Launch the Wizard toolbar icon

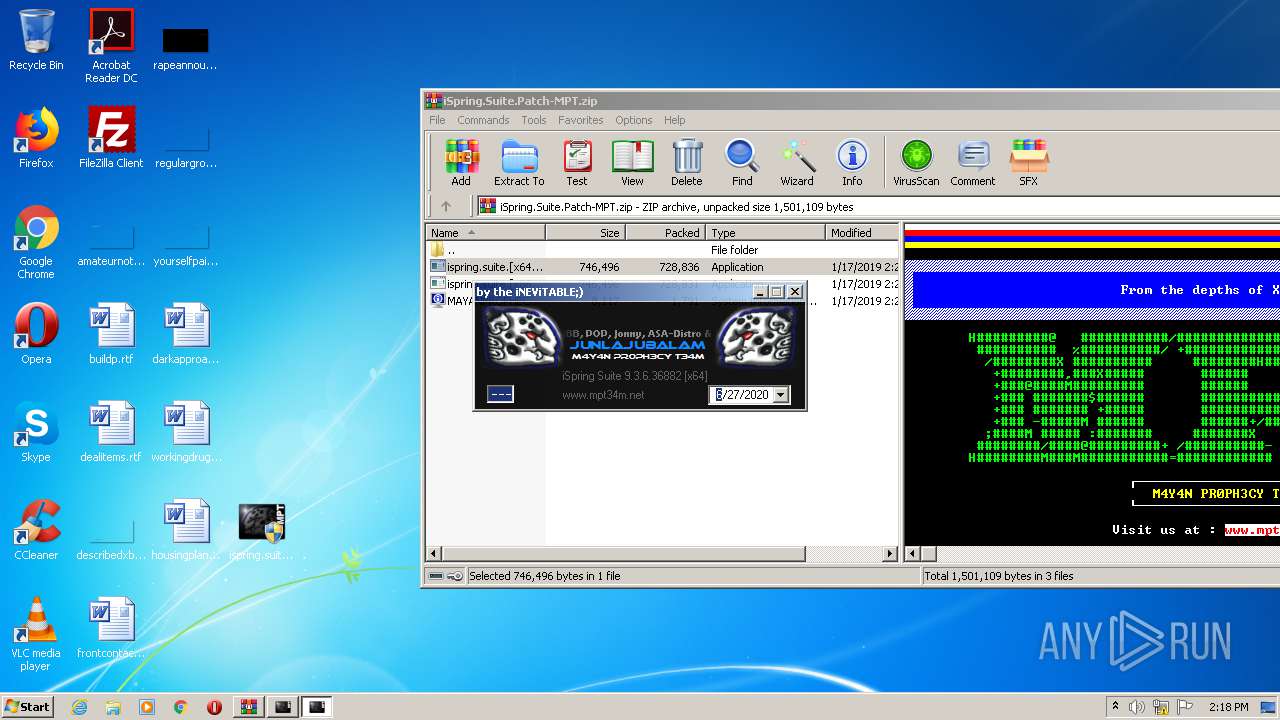[x=797, y=163]
